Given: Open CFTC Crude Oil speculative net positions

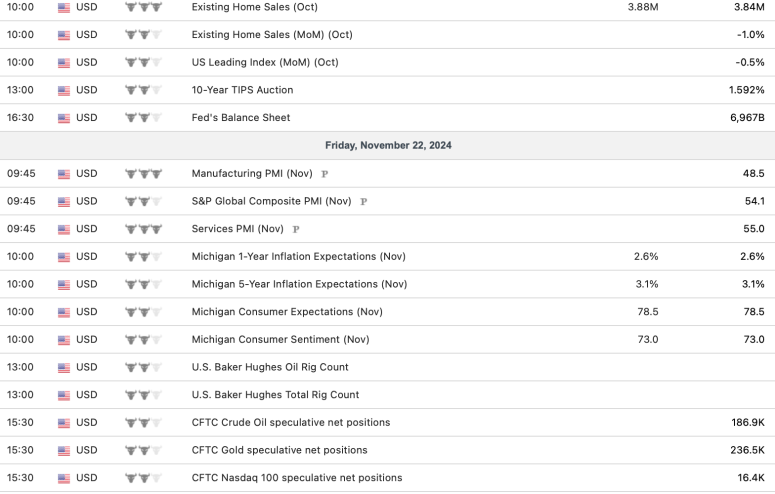Looking at the screenshot, I should click(290, 422).
